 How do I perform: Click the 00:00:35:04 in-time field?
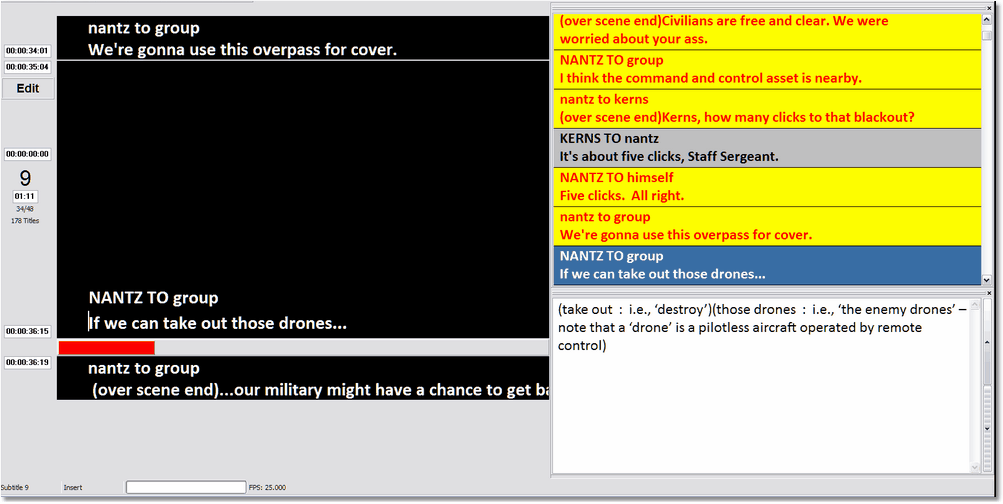pyautogui.click(x=28, y=67)
